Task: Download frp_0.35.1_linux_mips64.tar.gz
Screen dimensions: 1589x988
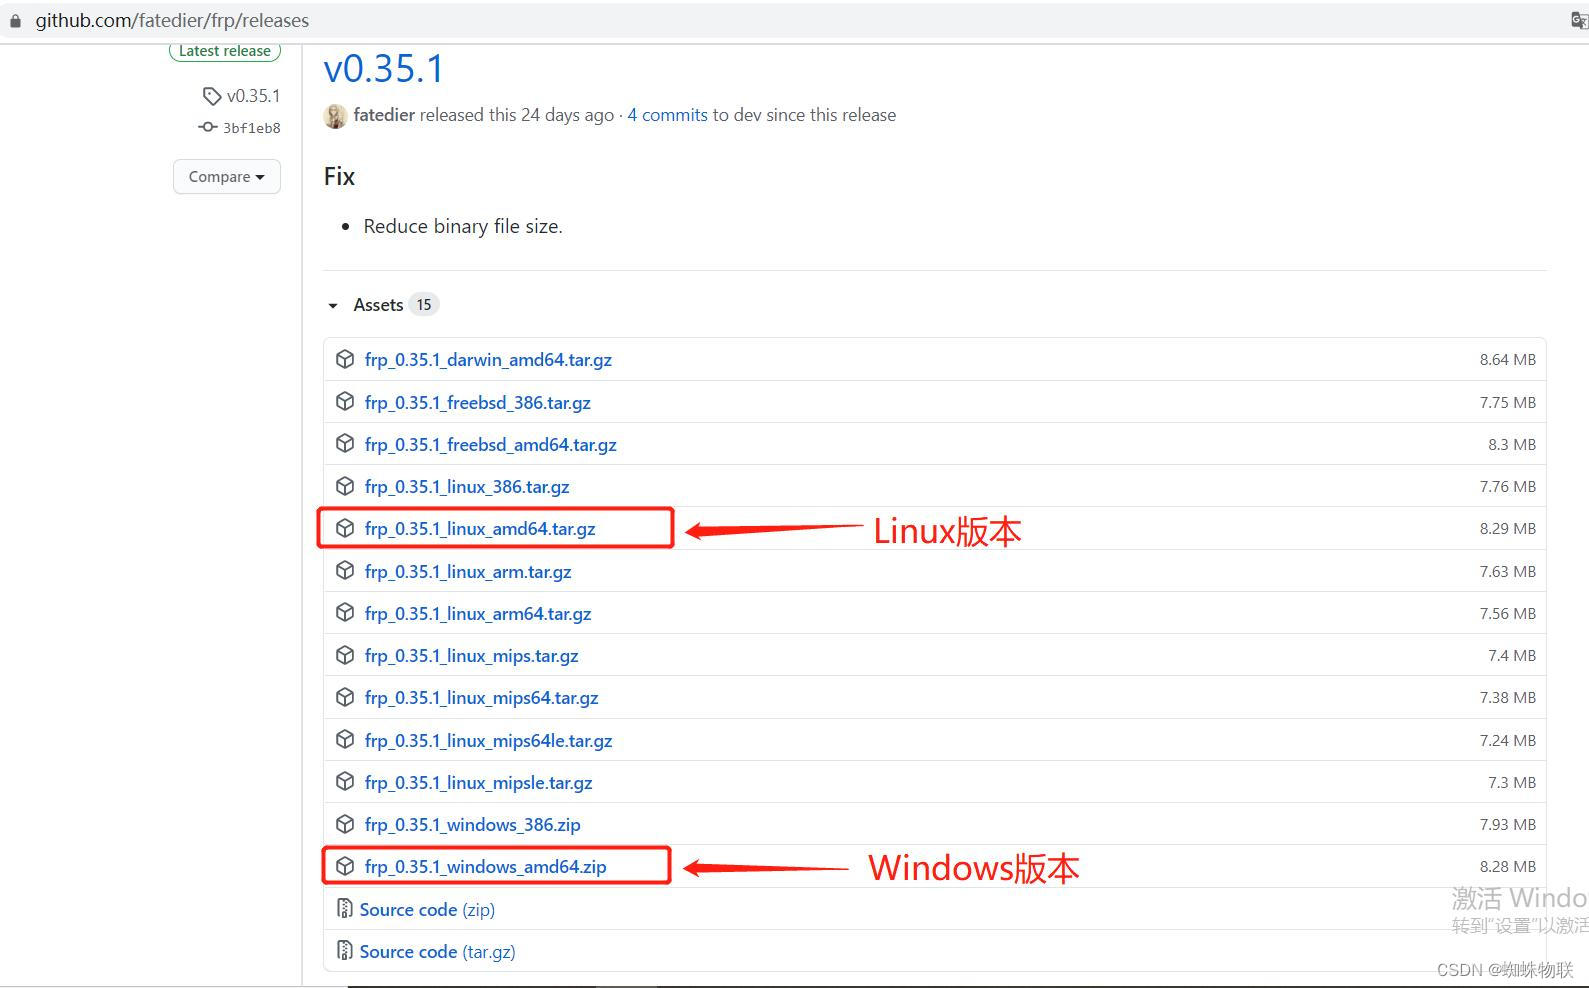Action: click(x=481, y=697)
